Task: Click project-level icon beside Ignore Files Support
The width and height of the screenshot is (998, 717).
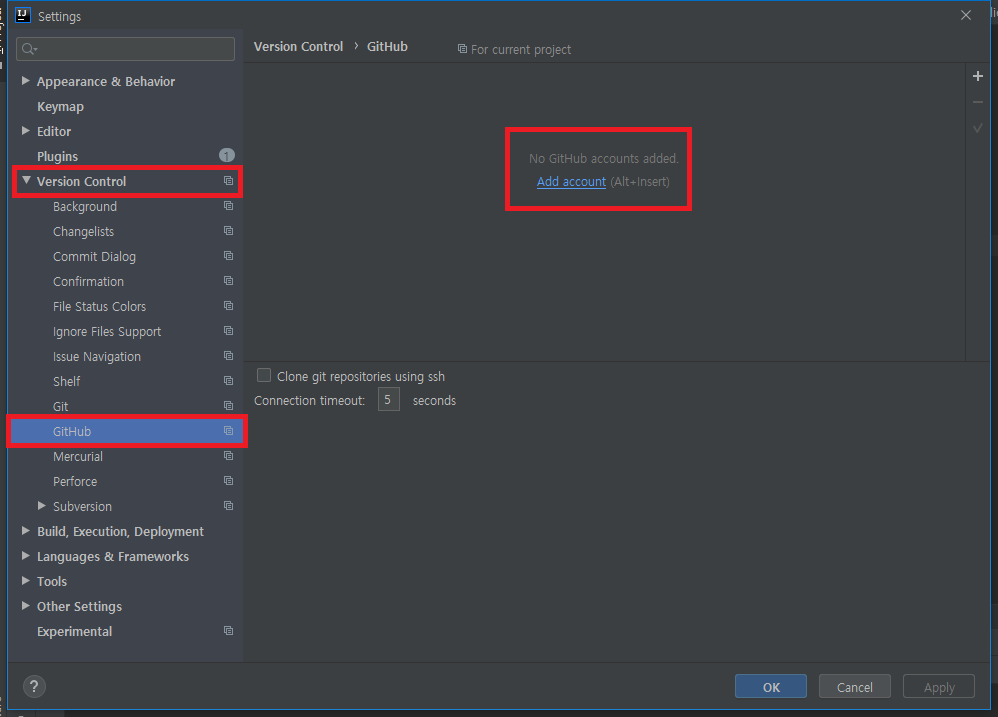Action: tap(228, 331)
